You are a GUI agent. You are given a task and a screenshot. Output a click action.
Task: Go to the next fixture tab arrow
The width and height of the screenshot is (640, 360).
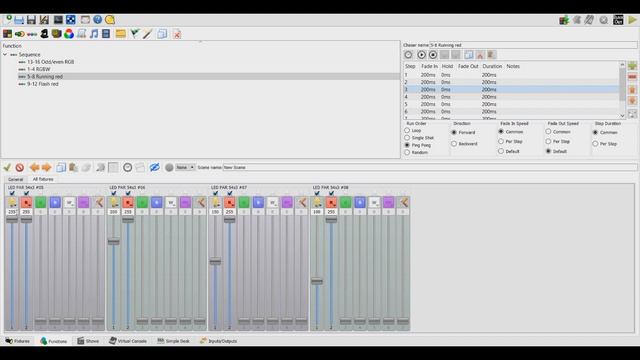pos(47,167)
